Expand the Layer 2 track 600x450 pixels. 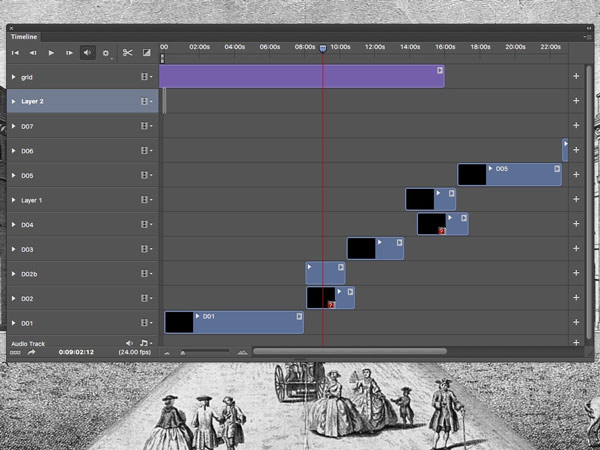pos(13,101)
